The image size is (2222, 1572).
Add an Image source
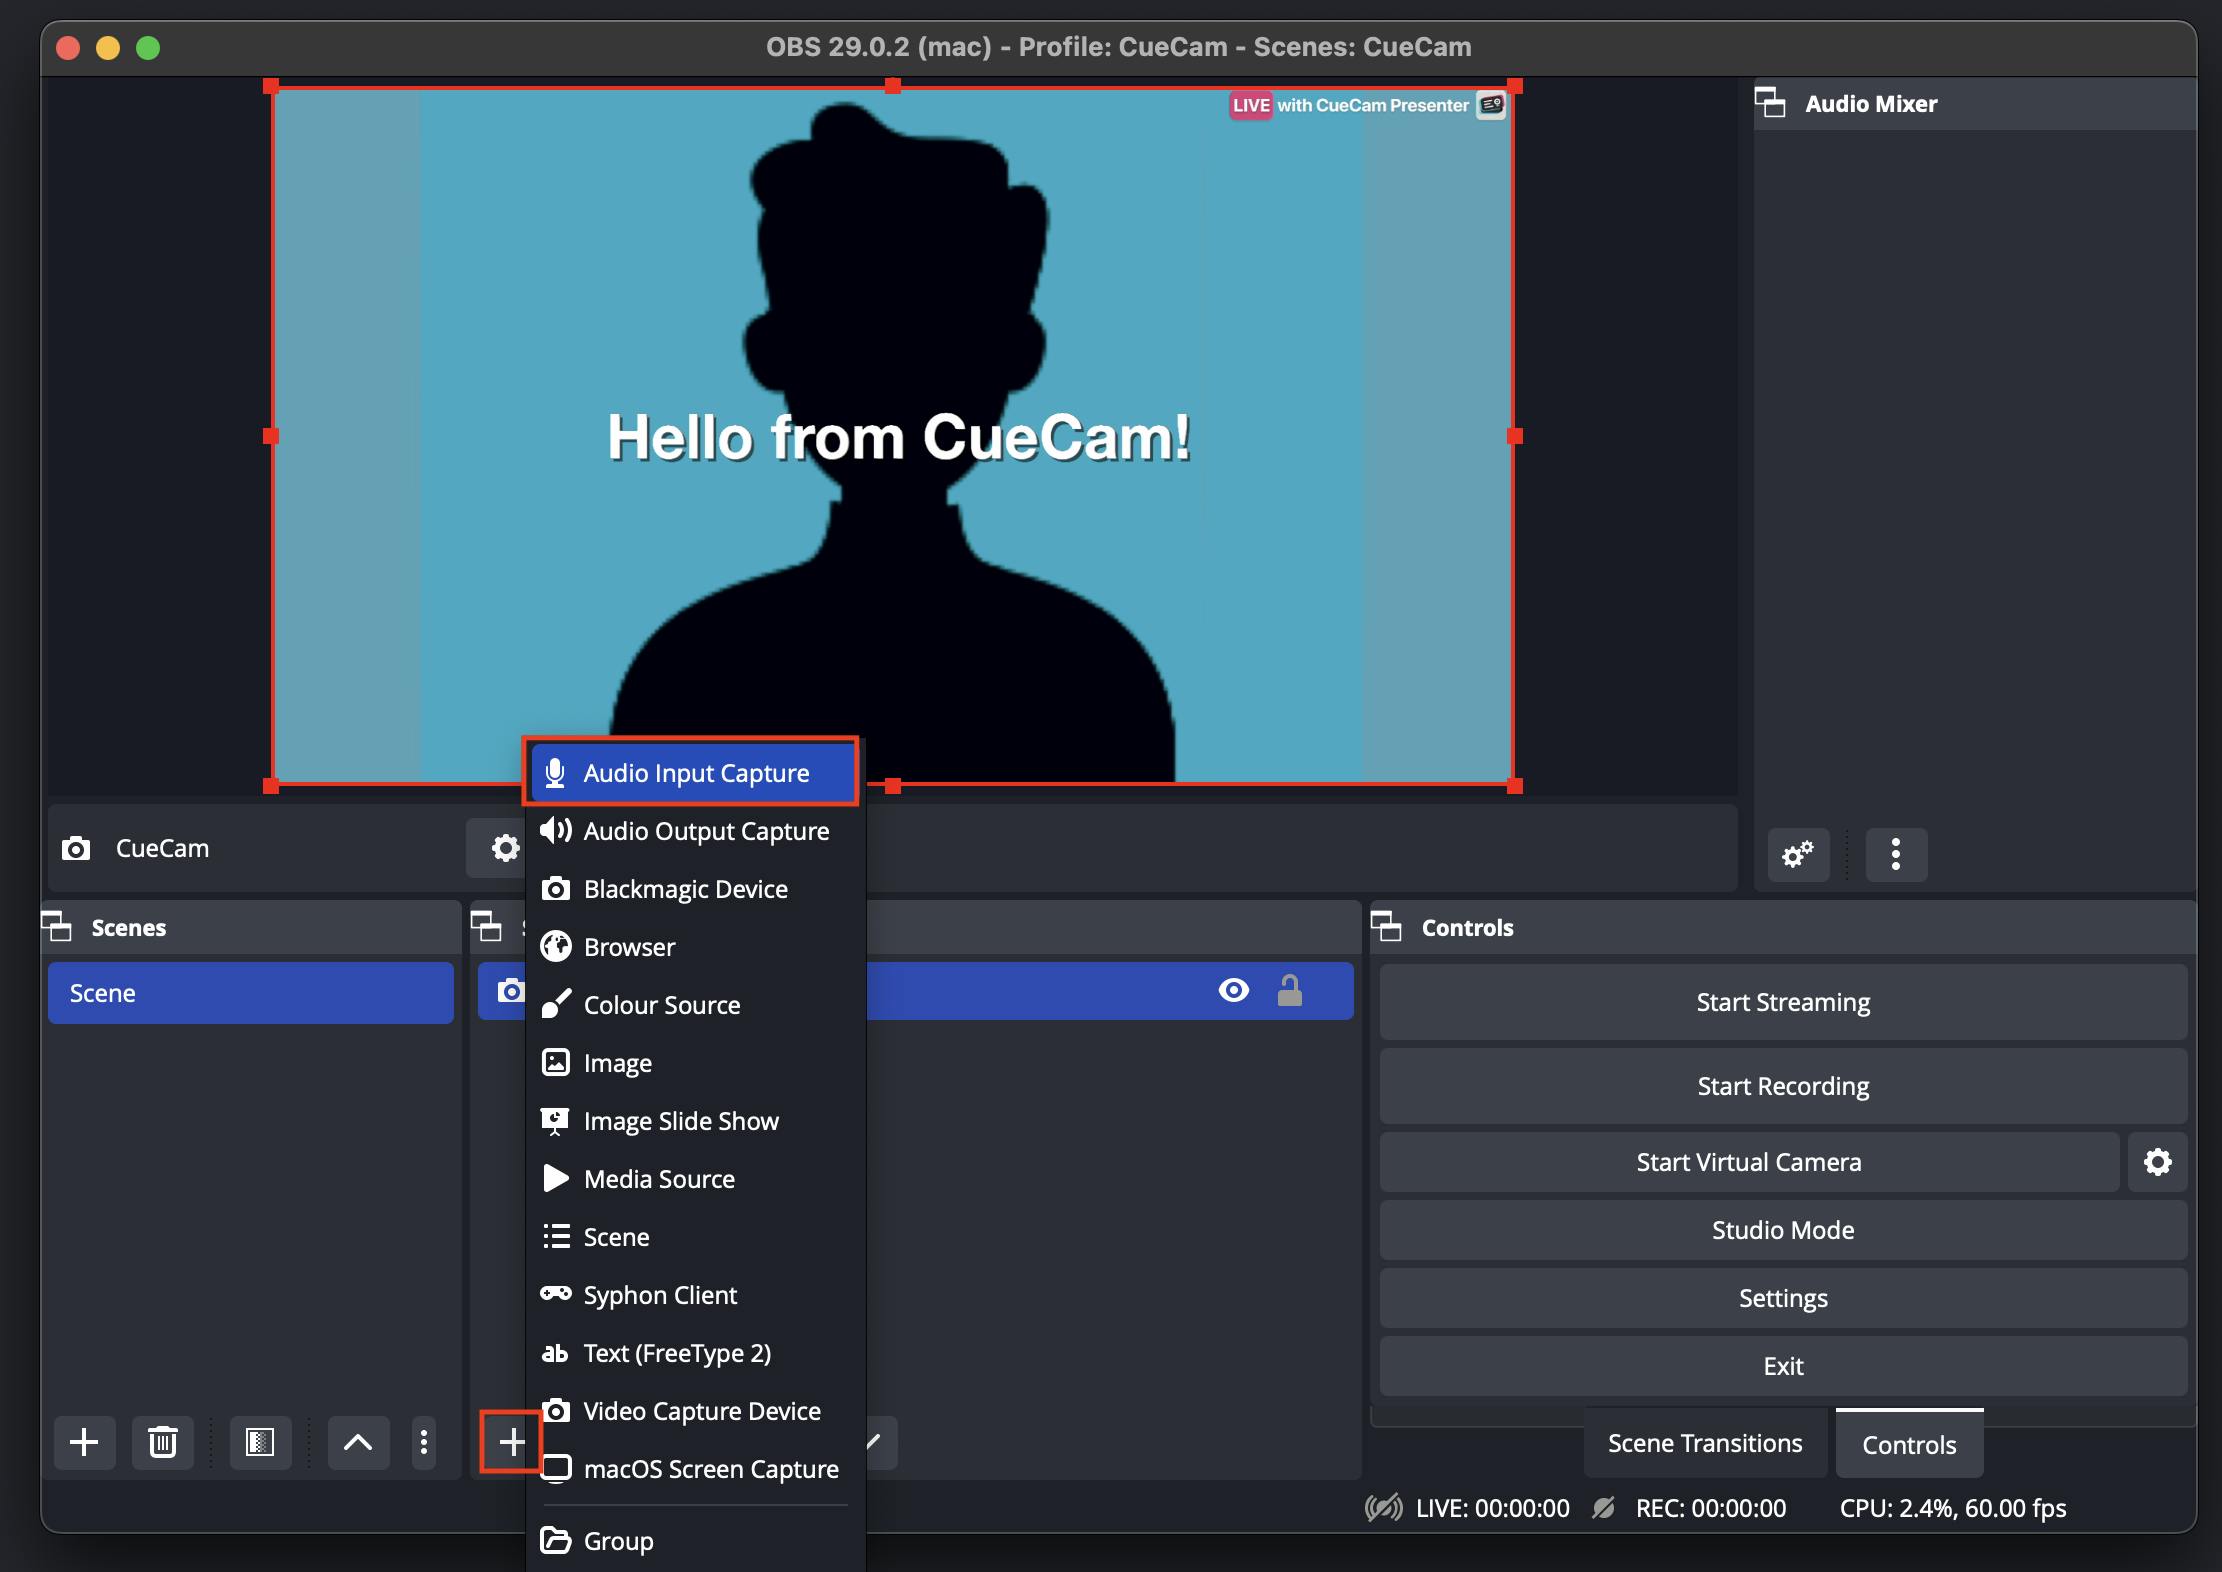click(695, 1063)
